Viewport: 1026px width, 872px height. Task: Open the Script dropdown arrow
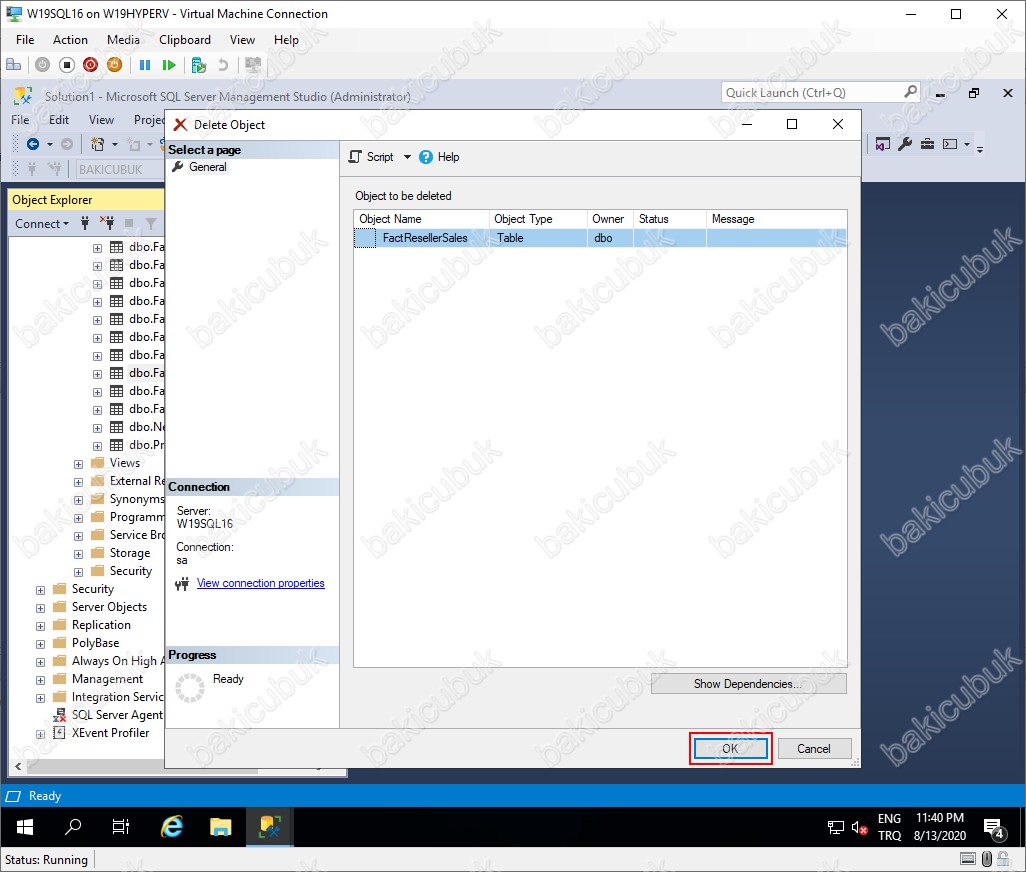[x=407, y=157]
